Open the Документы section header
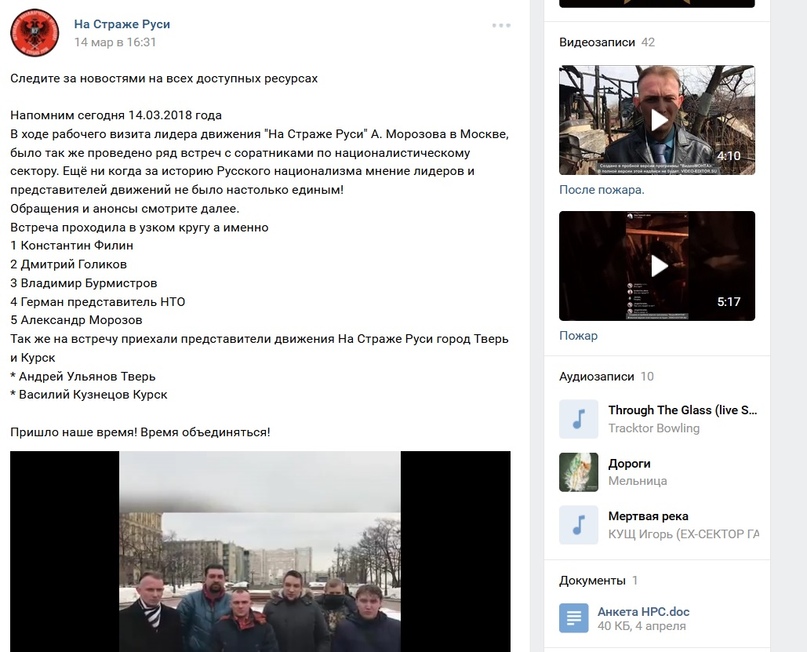This screenshot has height=652, width=807. tap(592, 580)
